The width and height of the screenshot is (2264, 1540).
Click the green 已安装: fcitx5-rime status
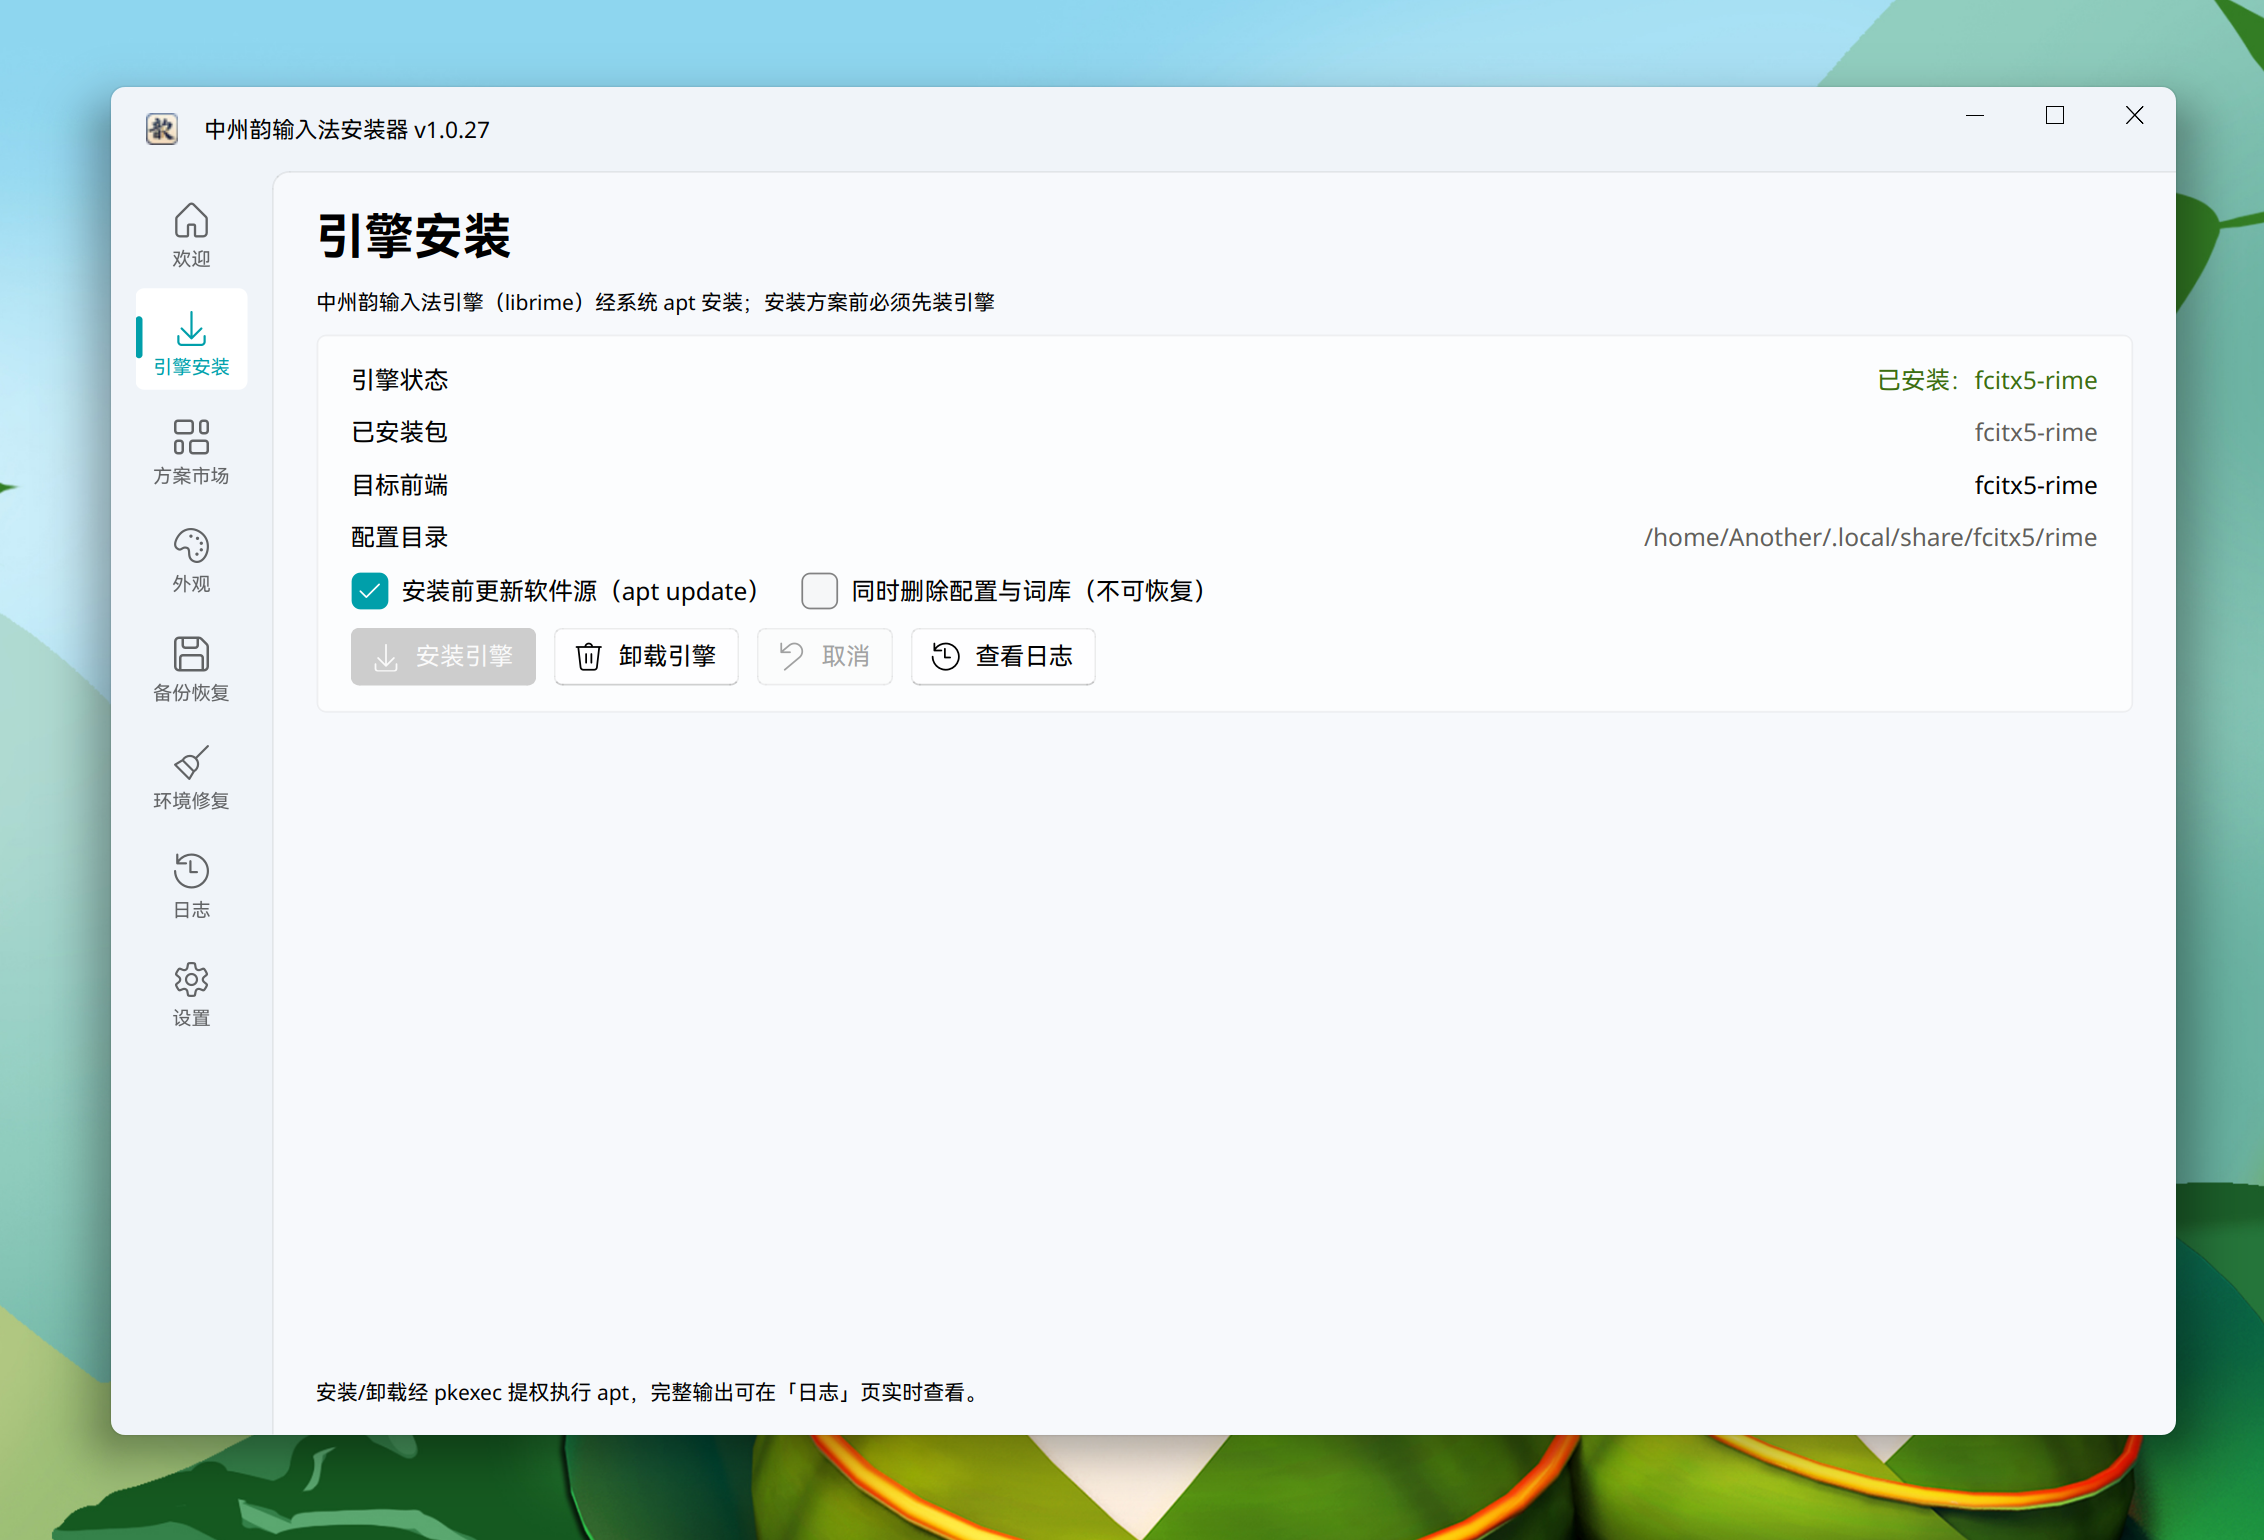pos(1987,380)
